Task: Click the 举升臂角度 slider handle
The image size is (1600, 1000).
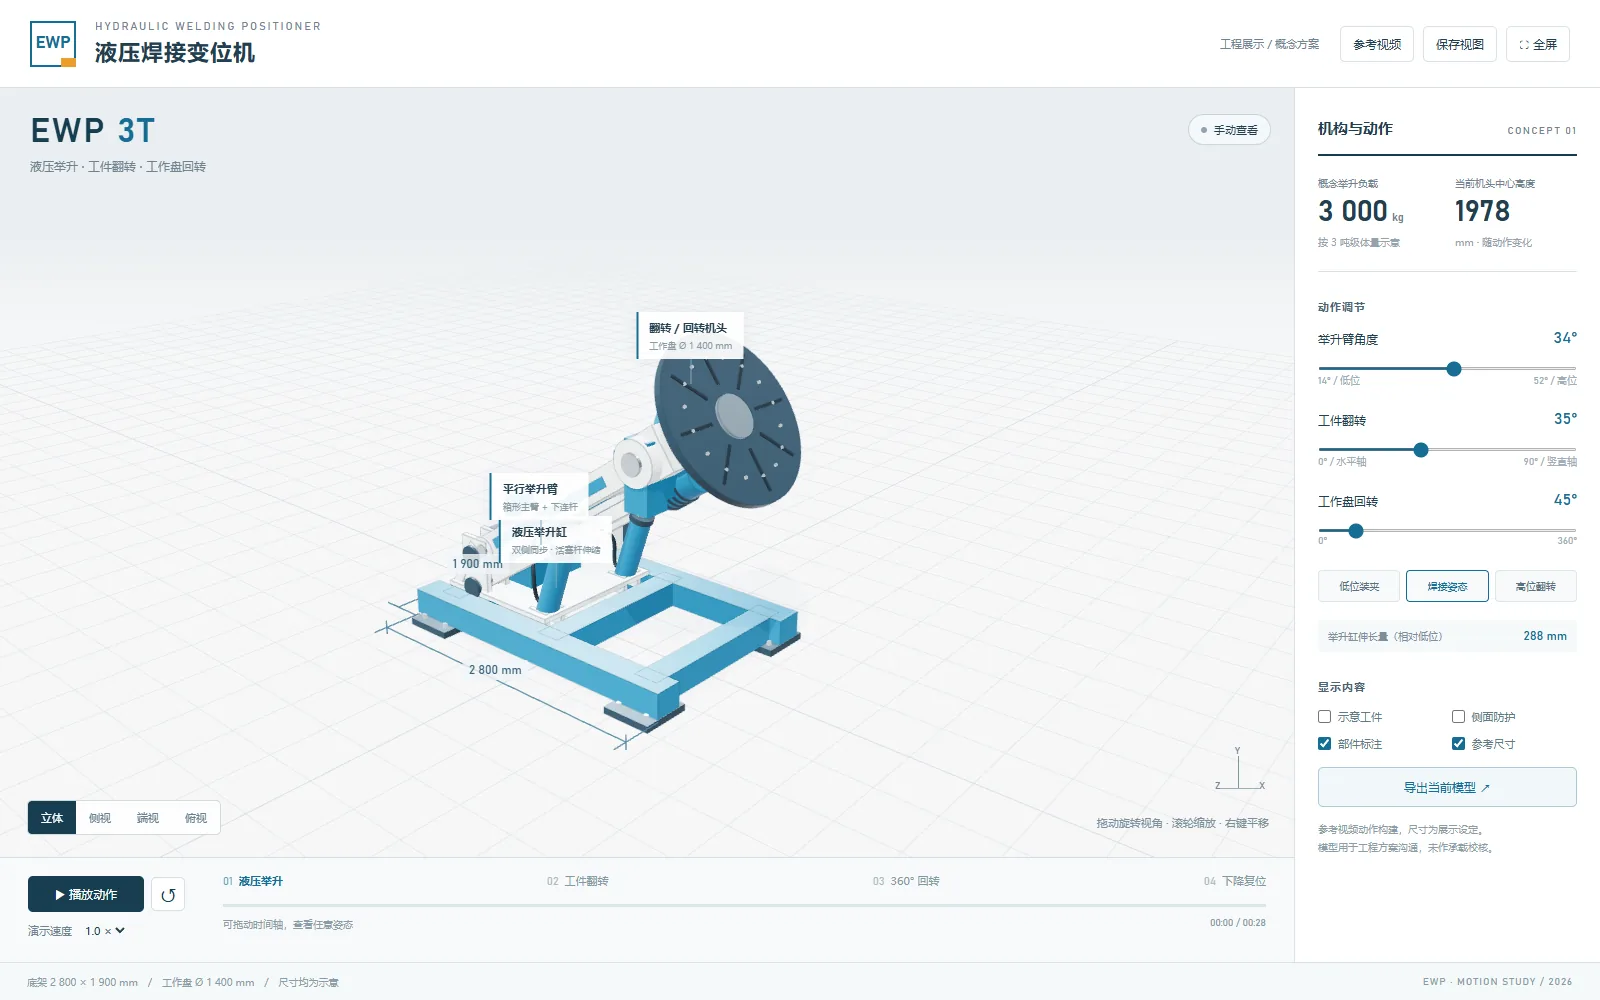Action: (1454, 369)
